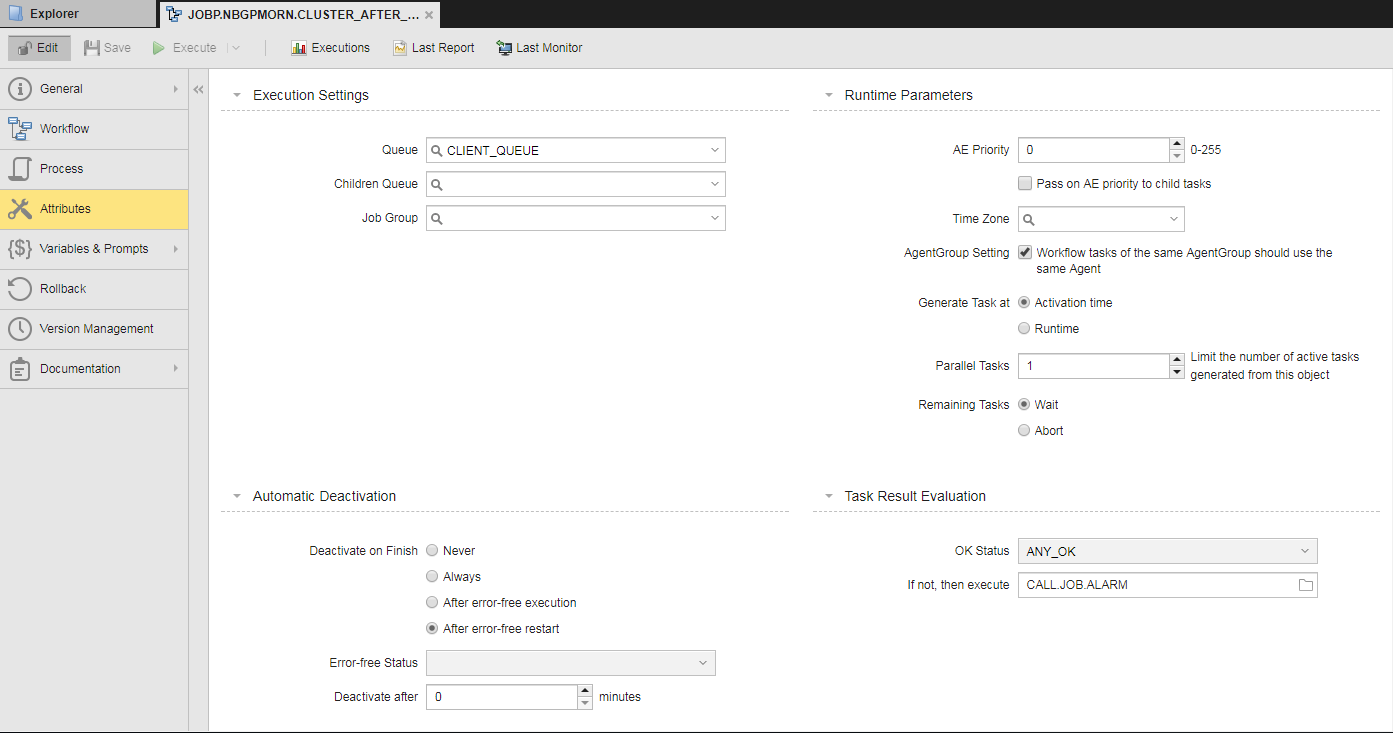Select After error-free execution option
The image size is (1393, 733).
pos(432,602)
